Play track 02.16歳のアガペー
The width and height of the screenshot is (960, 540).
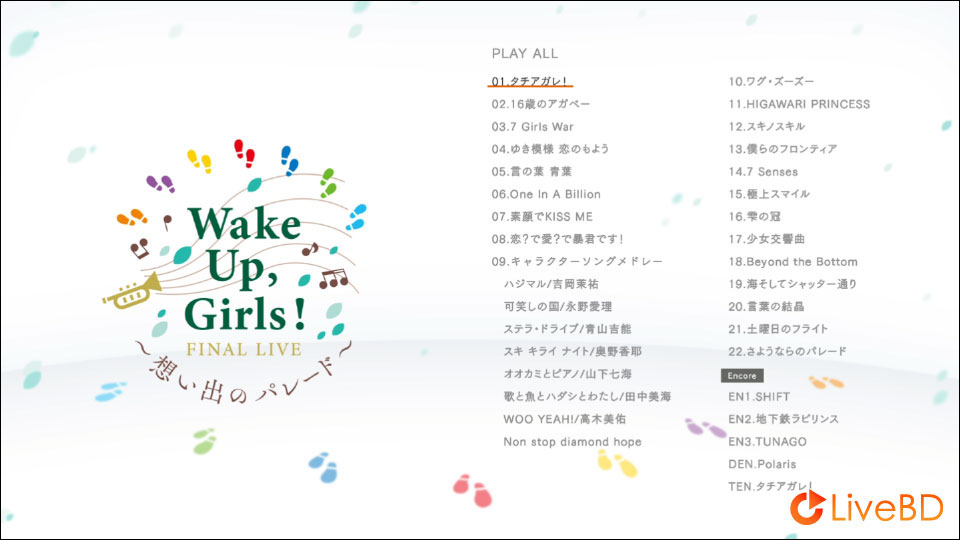click(541, 104)
